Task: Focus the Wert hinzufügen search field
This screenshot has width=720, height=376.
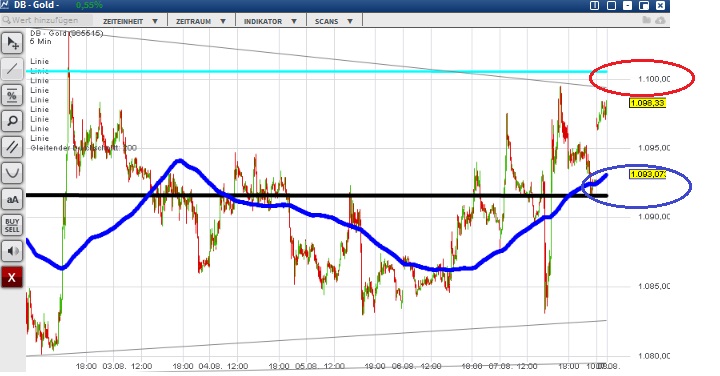Action: [x=47, y=20]
